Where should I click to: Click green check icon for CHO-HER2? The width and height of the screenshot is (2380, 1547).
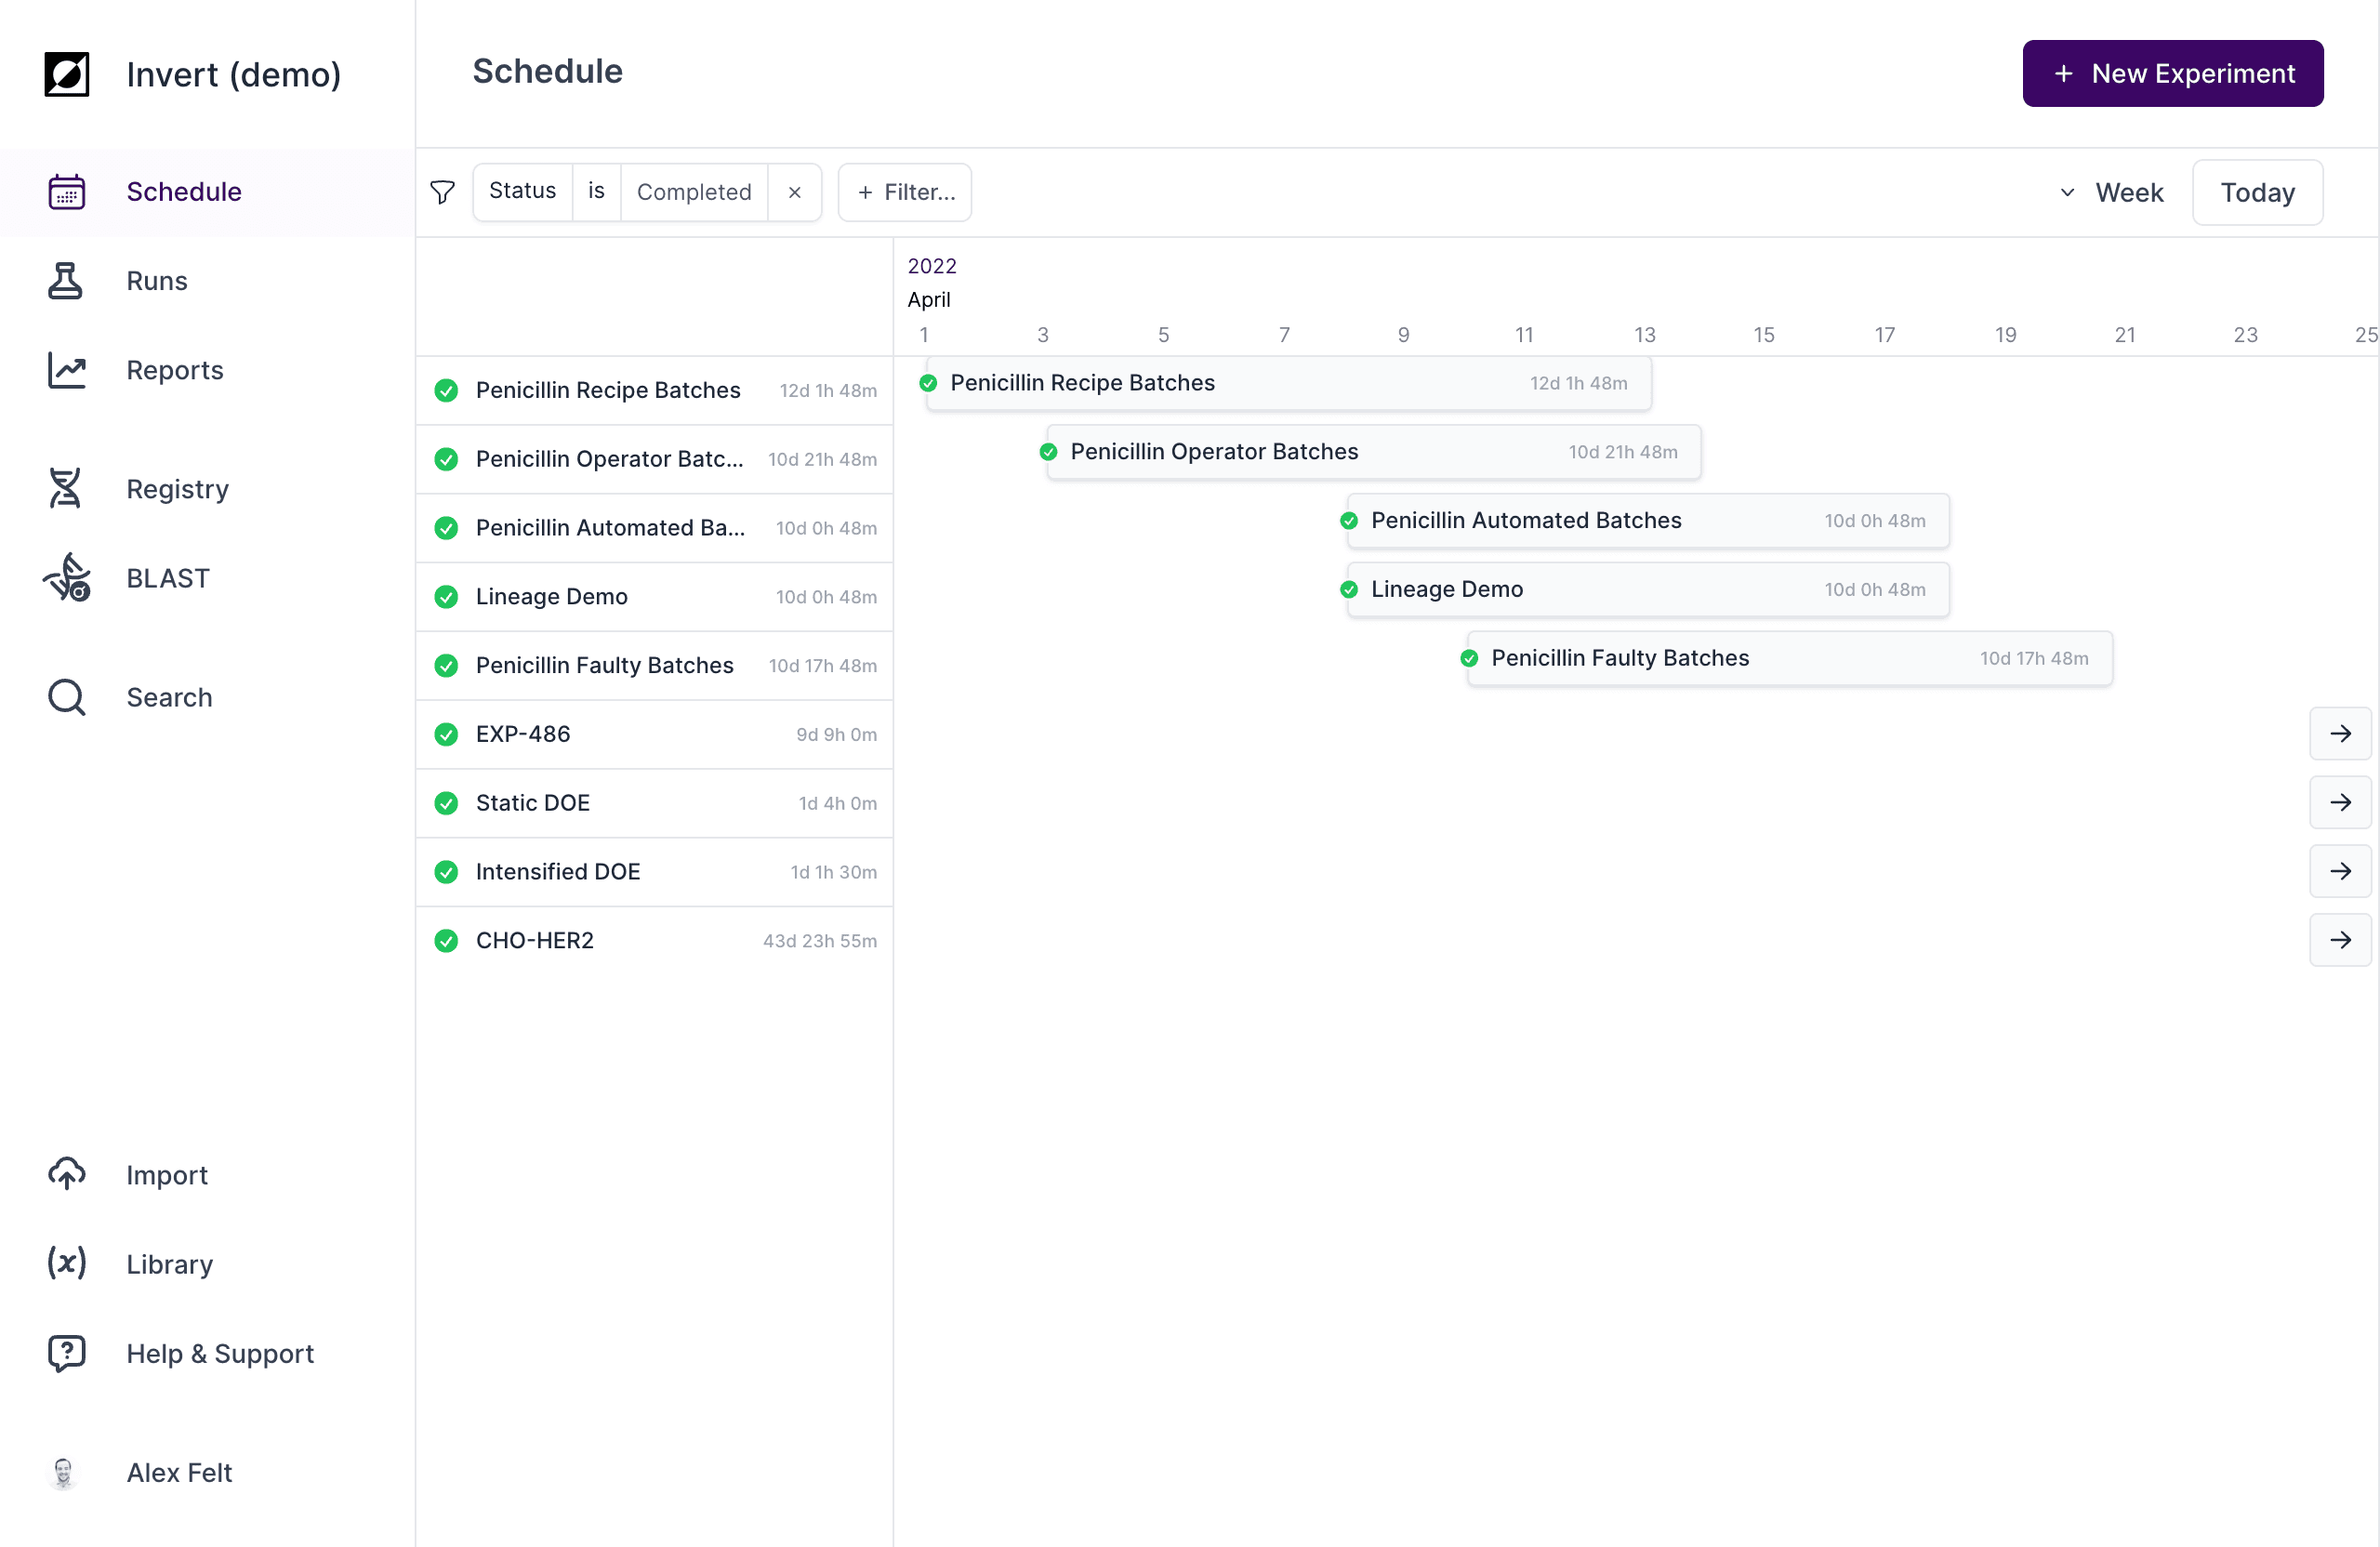click(446, 941)
